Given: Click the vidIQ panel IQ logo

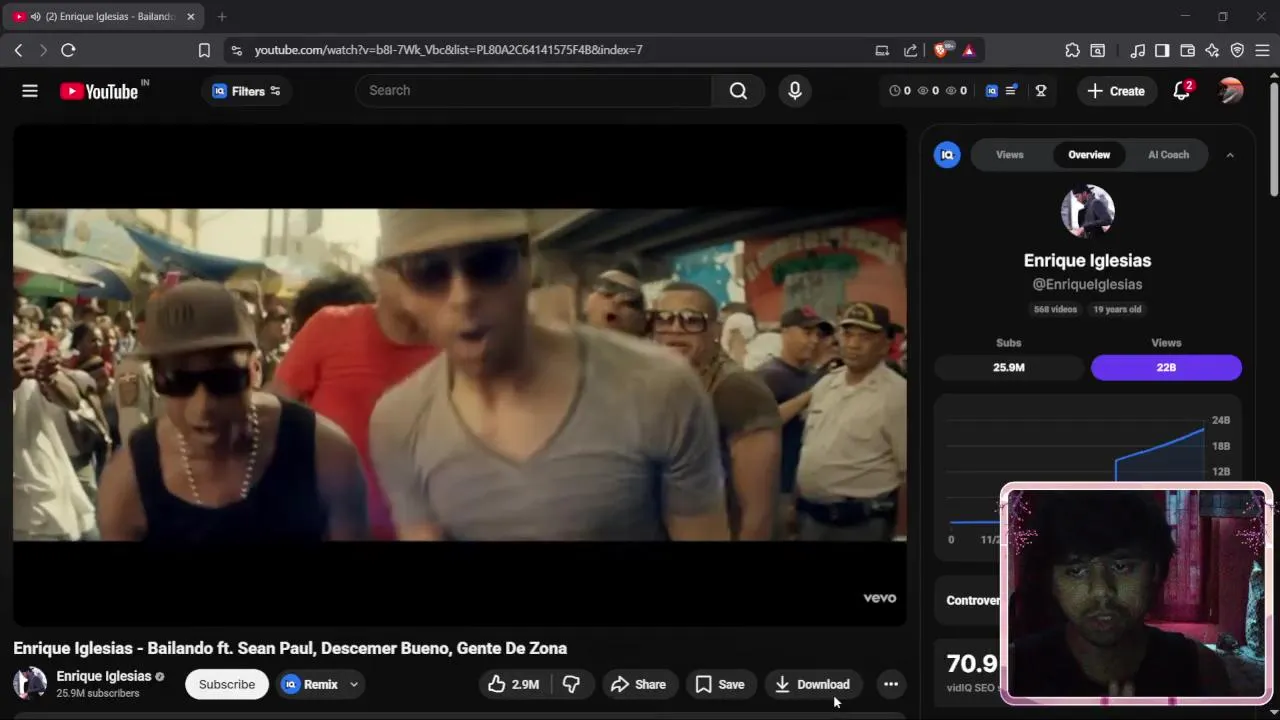Looking at the screenshot, I should tap(947, 155).
